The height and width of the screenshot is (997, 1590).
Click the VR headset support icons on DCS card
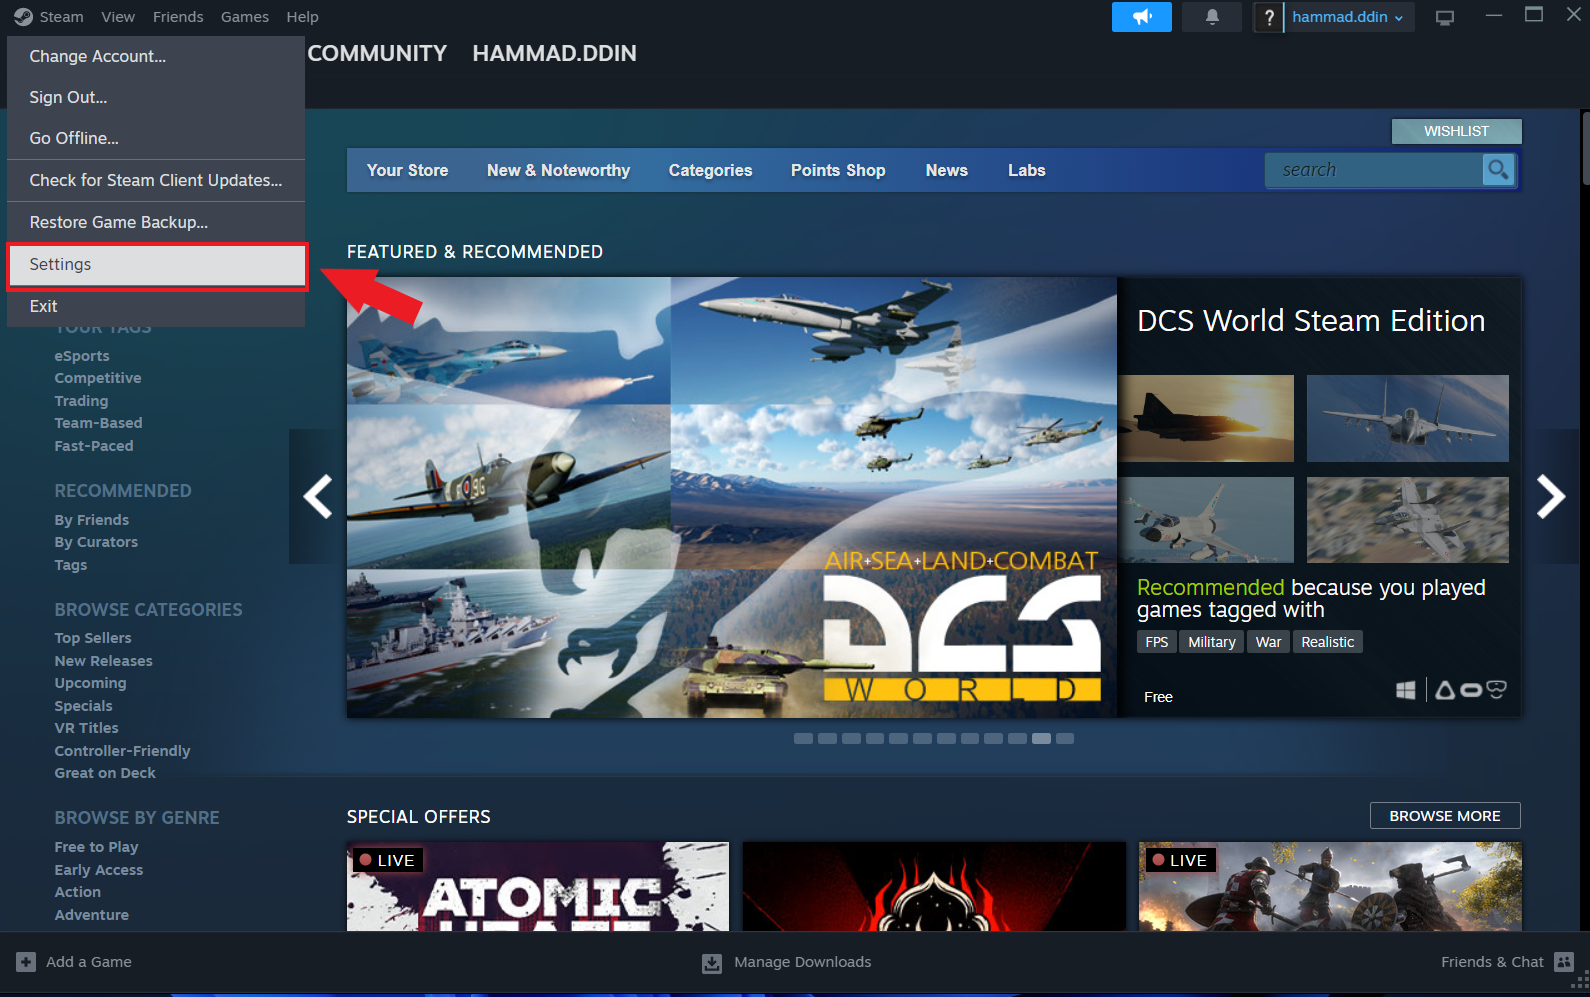point(1471,690)
